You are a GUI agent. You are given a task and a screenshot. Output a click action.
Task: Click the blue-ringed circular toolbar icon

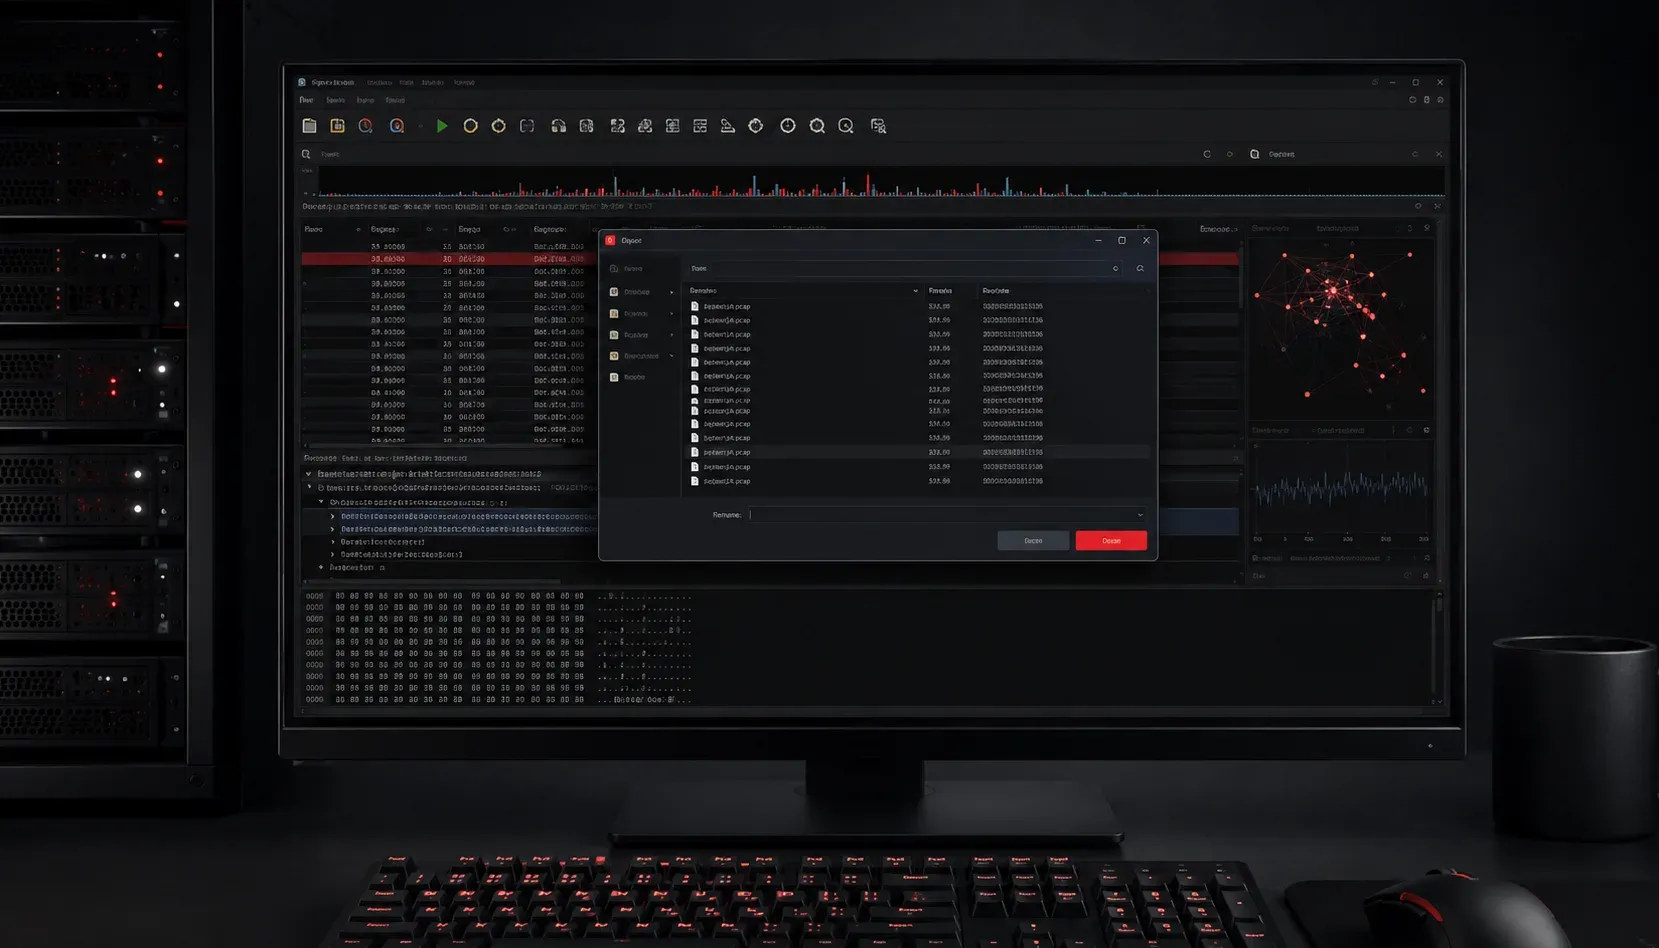tap(397, 126)
